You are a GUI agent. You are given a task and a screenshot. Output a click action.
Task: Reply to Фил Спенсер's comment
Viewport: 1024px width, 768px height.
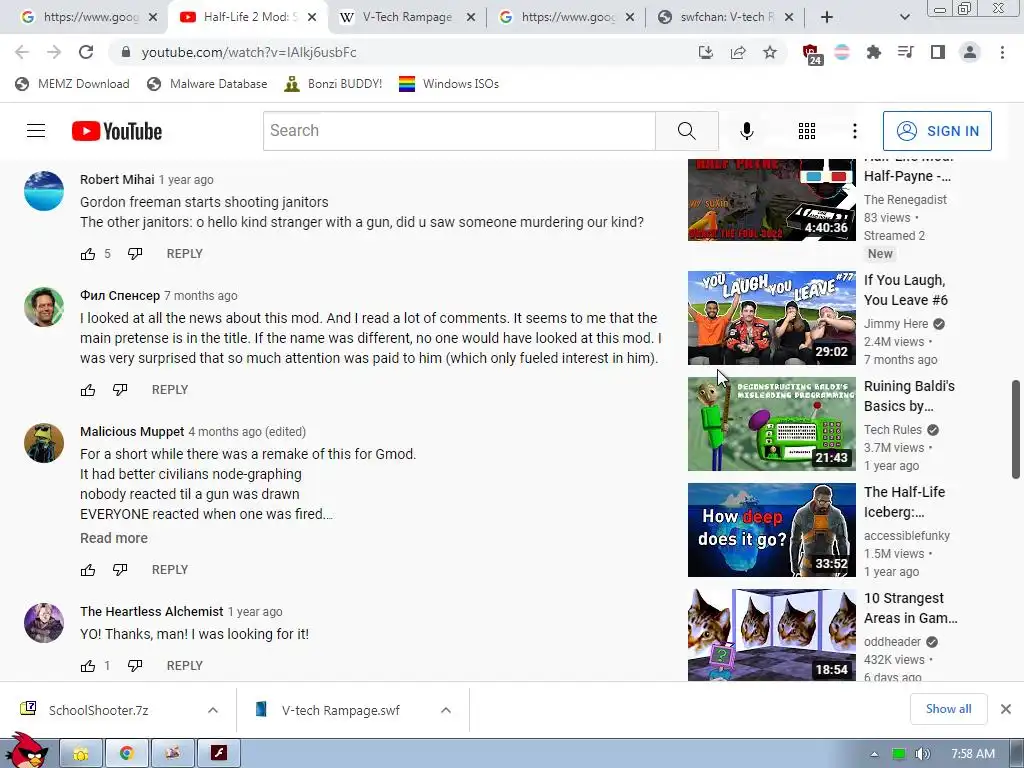(x=170, y=390)
